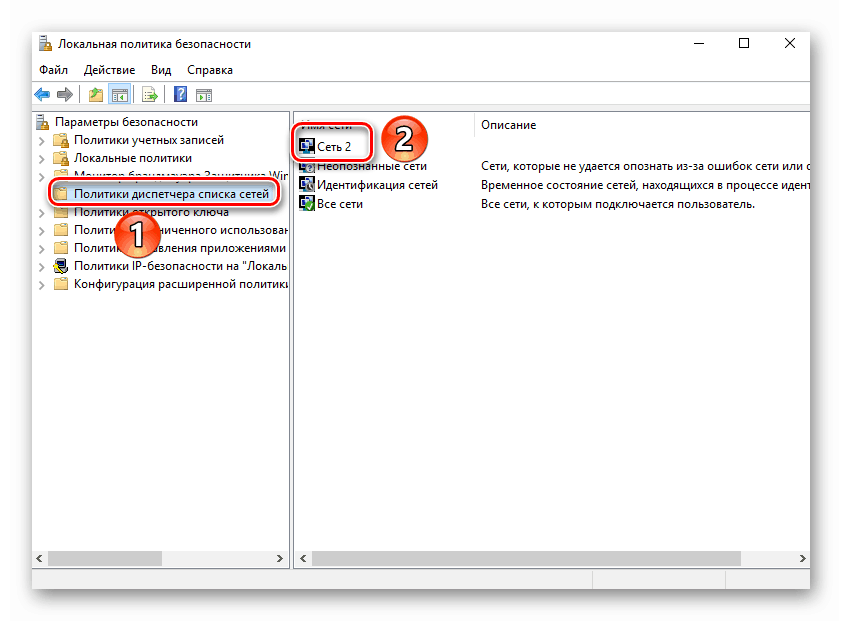Select the Все сети network item

point(339,204)
